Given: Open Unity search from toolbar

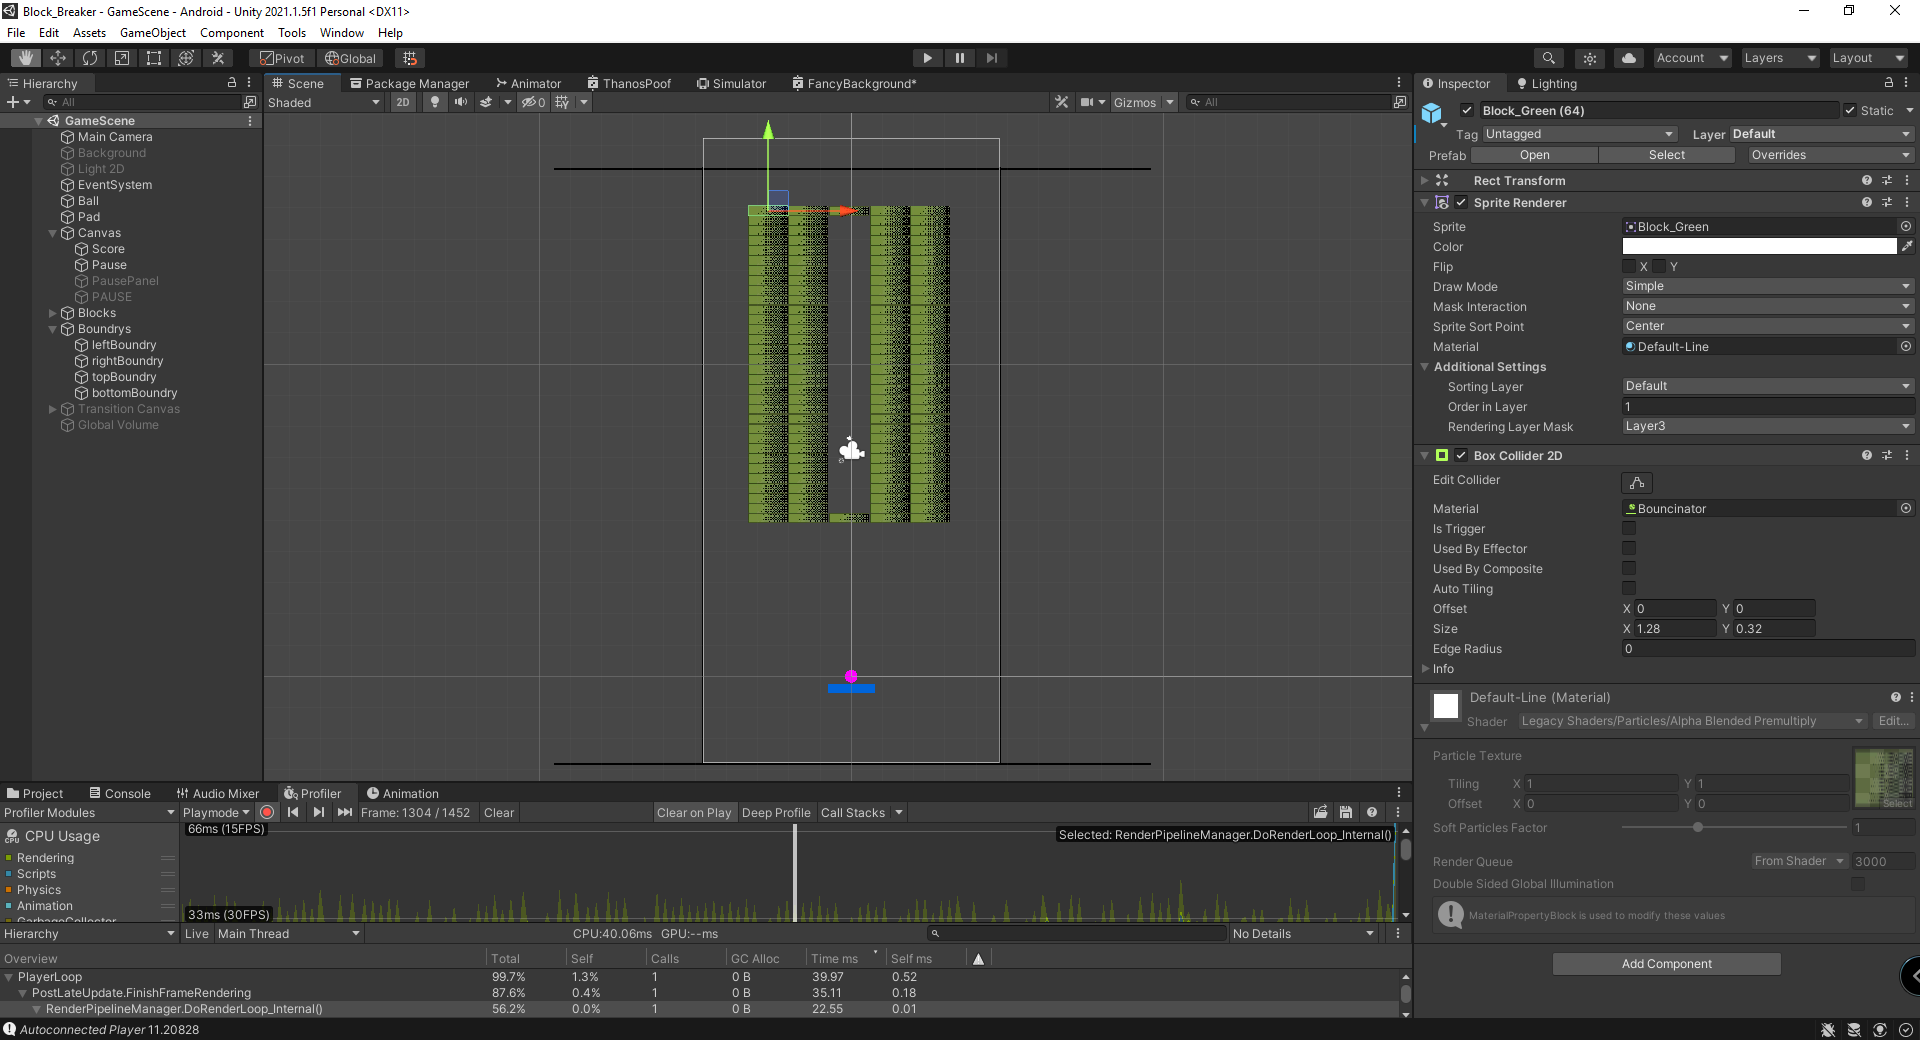Looking at the screenshot, I should (x=1548, y=58).
